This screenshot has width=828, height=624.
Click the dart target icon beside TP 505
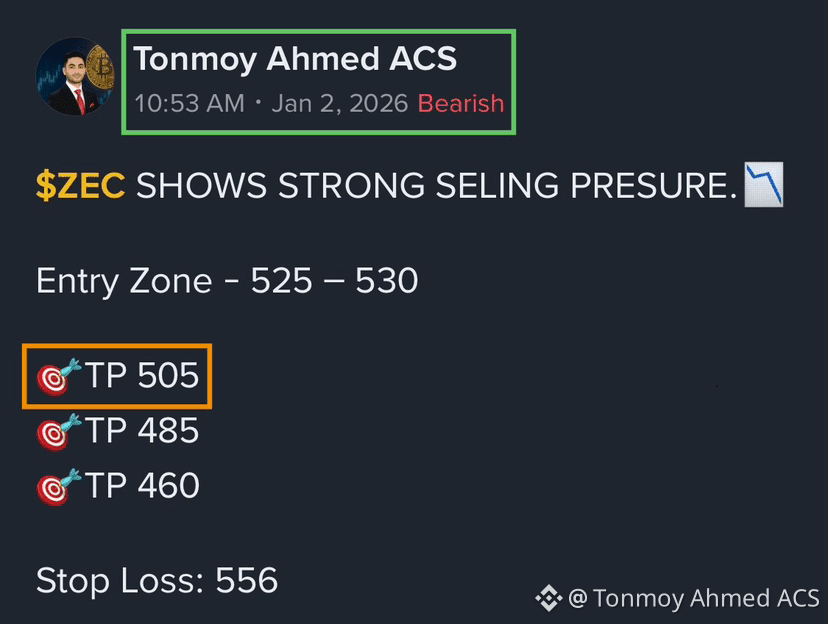click(59, 376)
